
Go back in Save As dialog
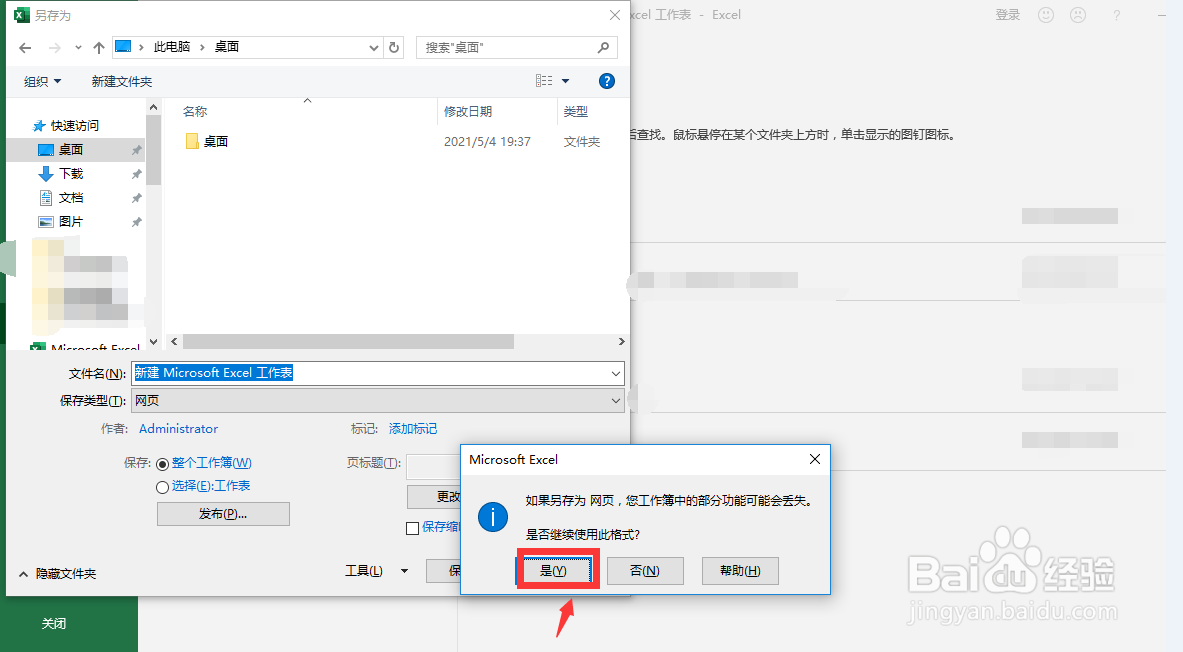click(25, 48)
